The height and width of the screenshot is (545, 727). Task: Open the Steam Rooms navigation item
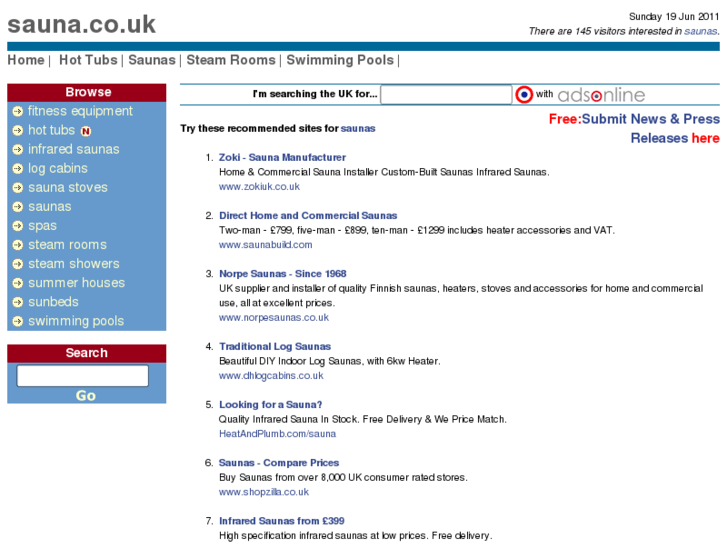231,60
